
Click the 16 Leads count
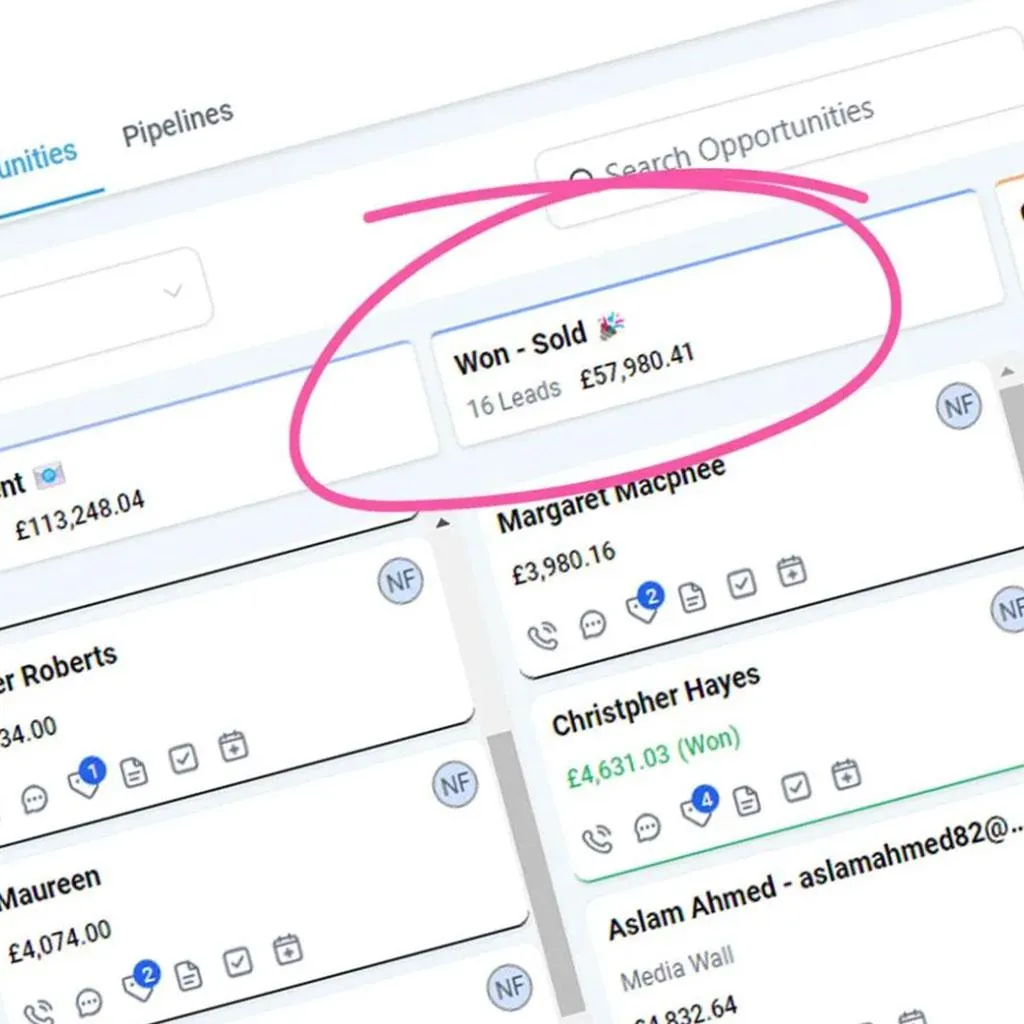[513, 398]
